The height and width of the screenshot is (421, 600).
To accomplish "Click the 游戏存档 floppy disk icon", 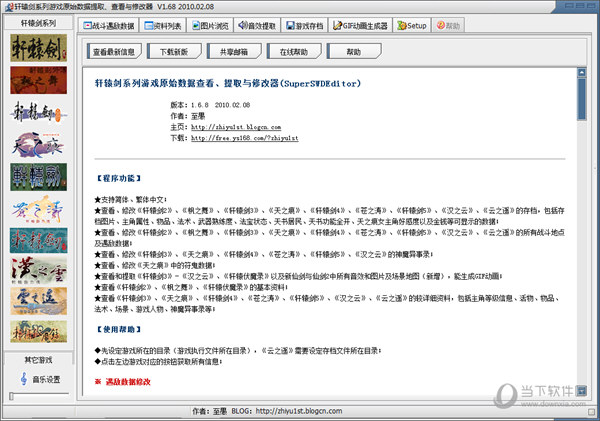I will pos(290,26).
